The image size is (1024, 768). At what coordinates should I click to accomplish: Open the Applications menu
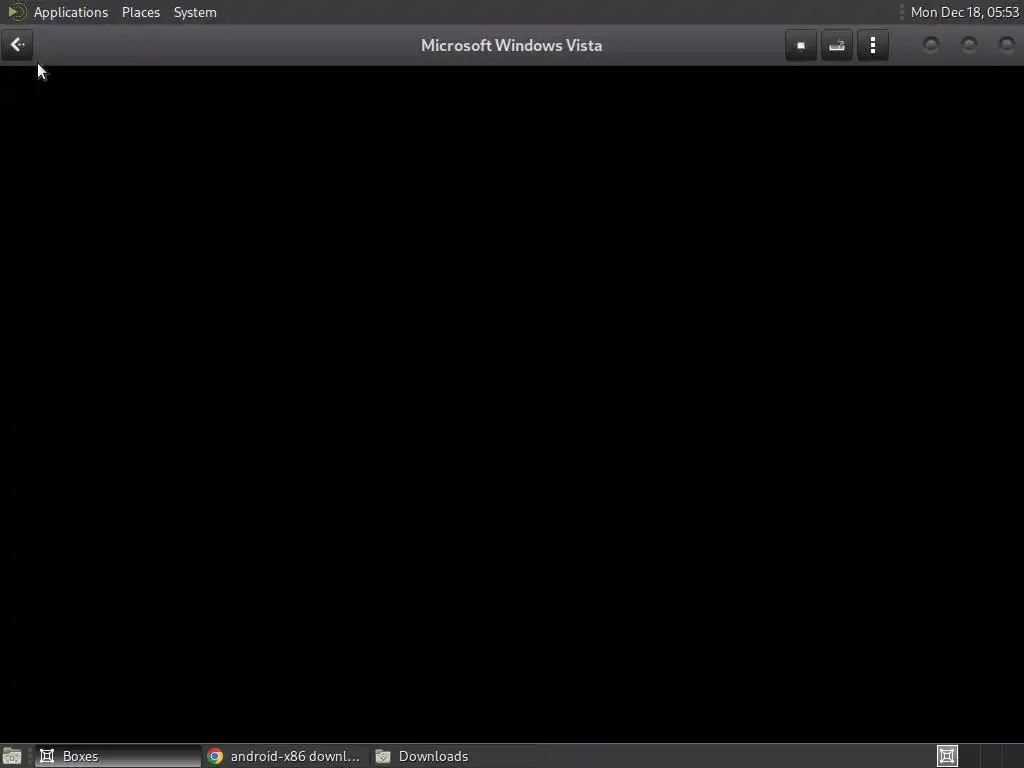[71, 12]
